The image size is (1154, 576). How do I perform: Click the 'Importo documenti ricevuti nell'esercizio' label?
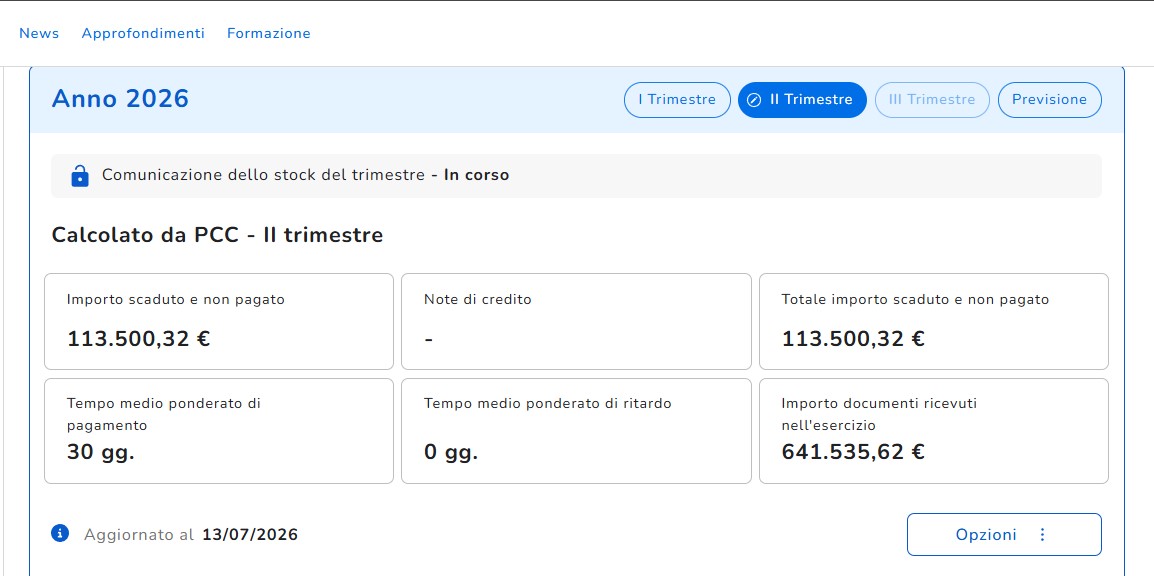879,414
